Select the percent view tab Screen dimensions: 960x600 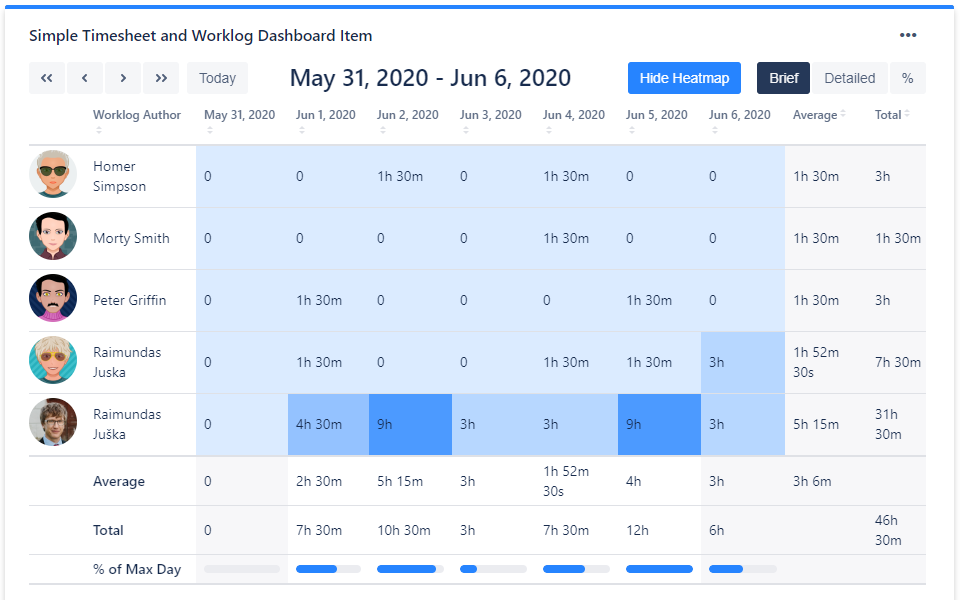(x=908, y=78)
